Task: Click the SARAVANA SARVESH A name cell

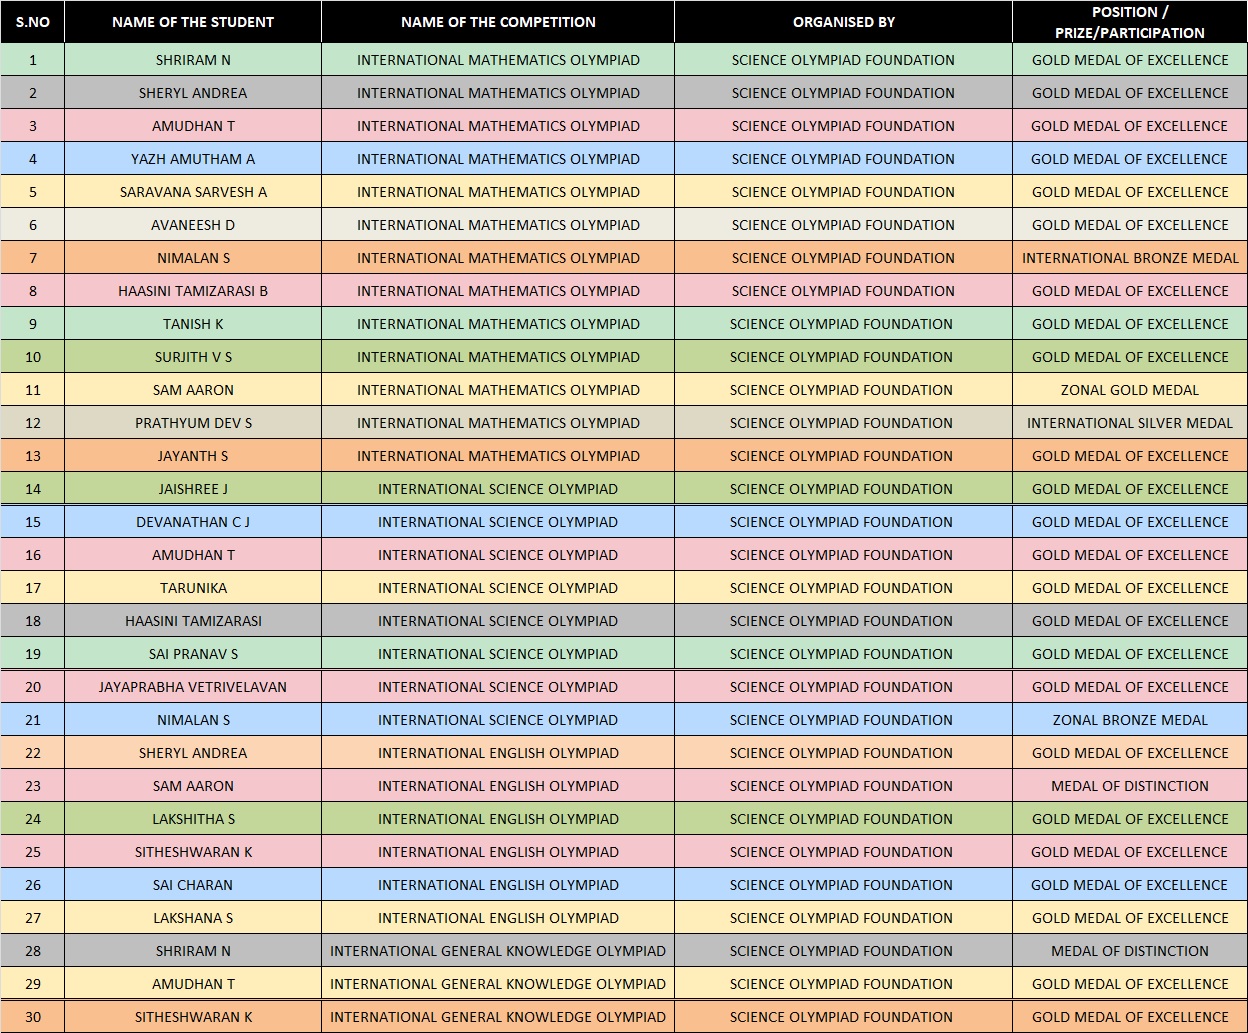Action: tap(193, 192)
